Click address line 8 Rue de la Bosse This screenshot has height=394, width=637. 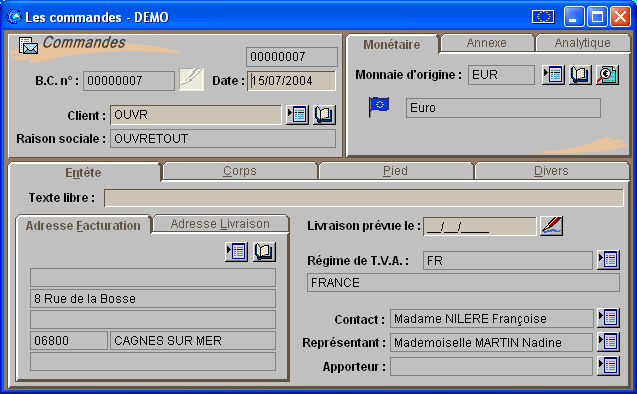pos(153,299)
